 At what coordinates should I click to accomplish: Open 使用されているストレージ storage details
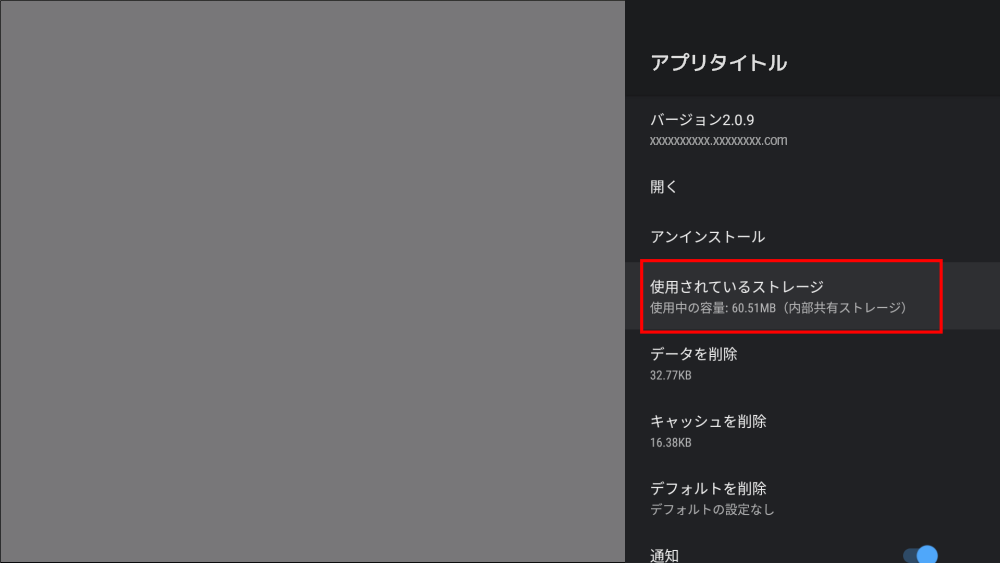(812, 296)
